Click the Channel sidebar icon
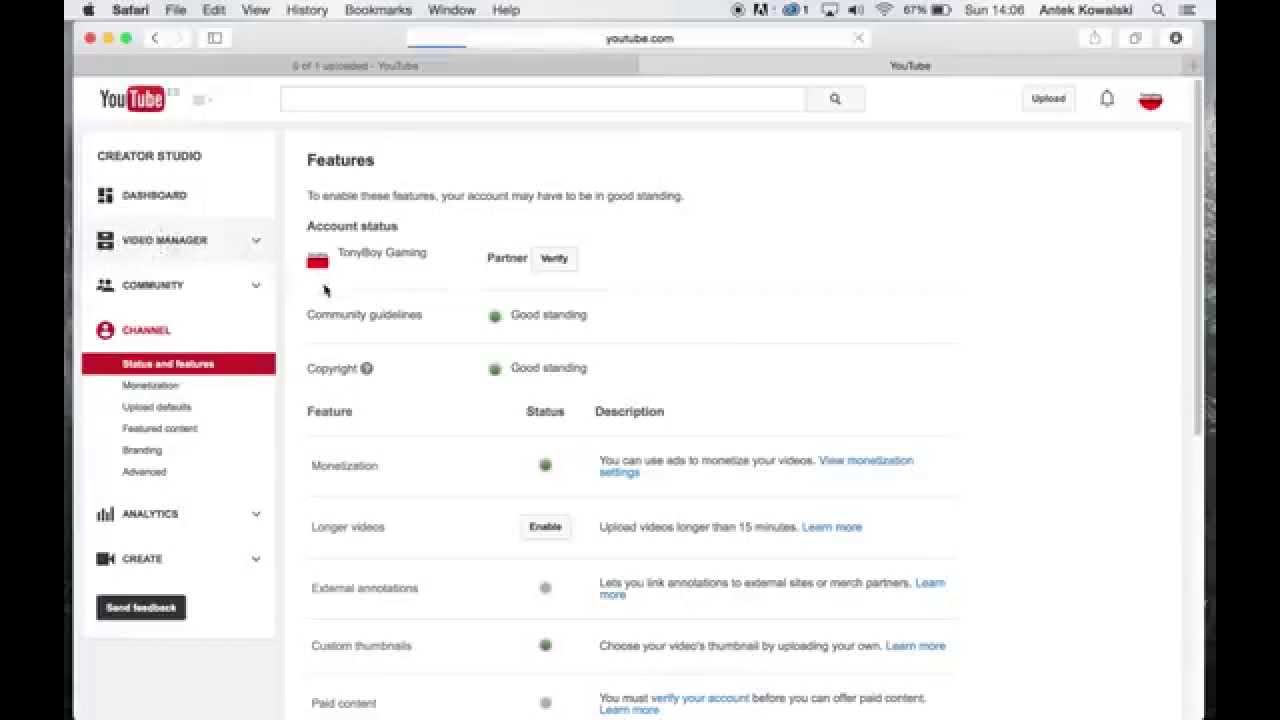This screenshot has height=720, width=1280. point(105,330)
